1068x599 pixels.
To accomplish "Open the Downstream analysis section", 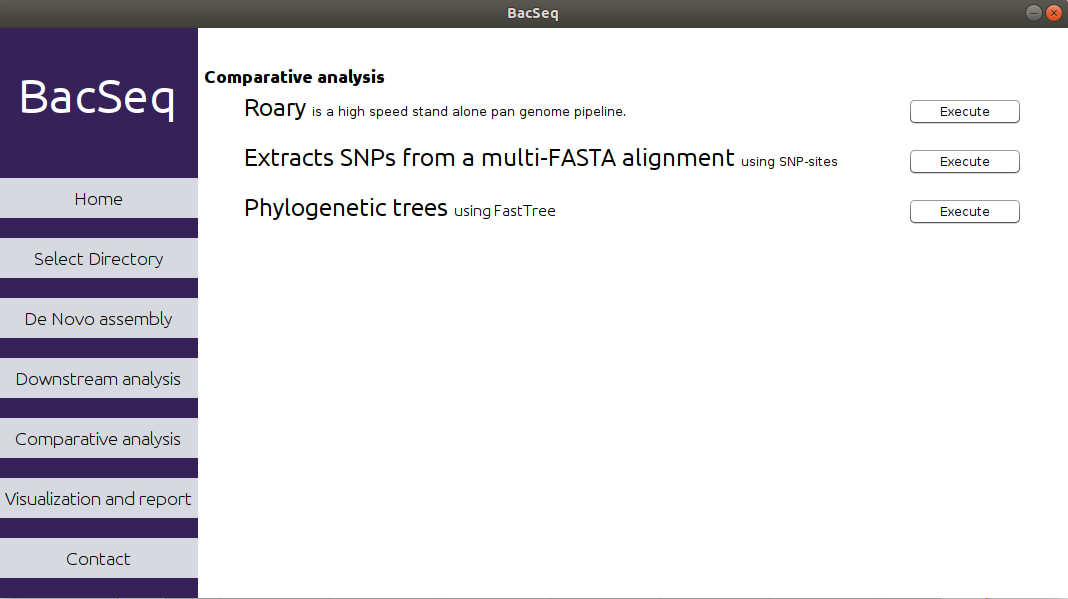I will pyautogui.click(x=99, y=378).
